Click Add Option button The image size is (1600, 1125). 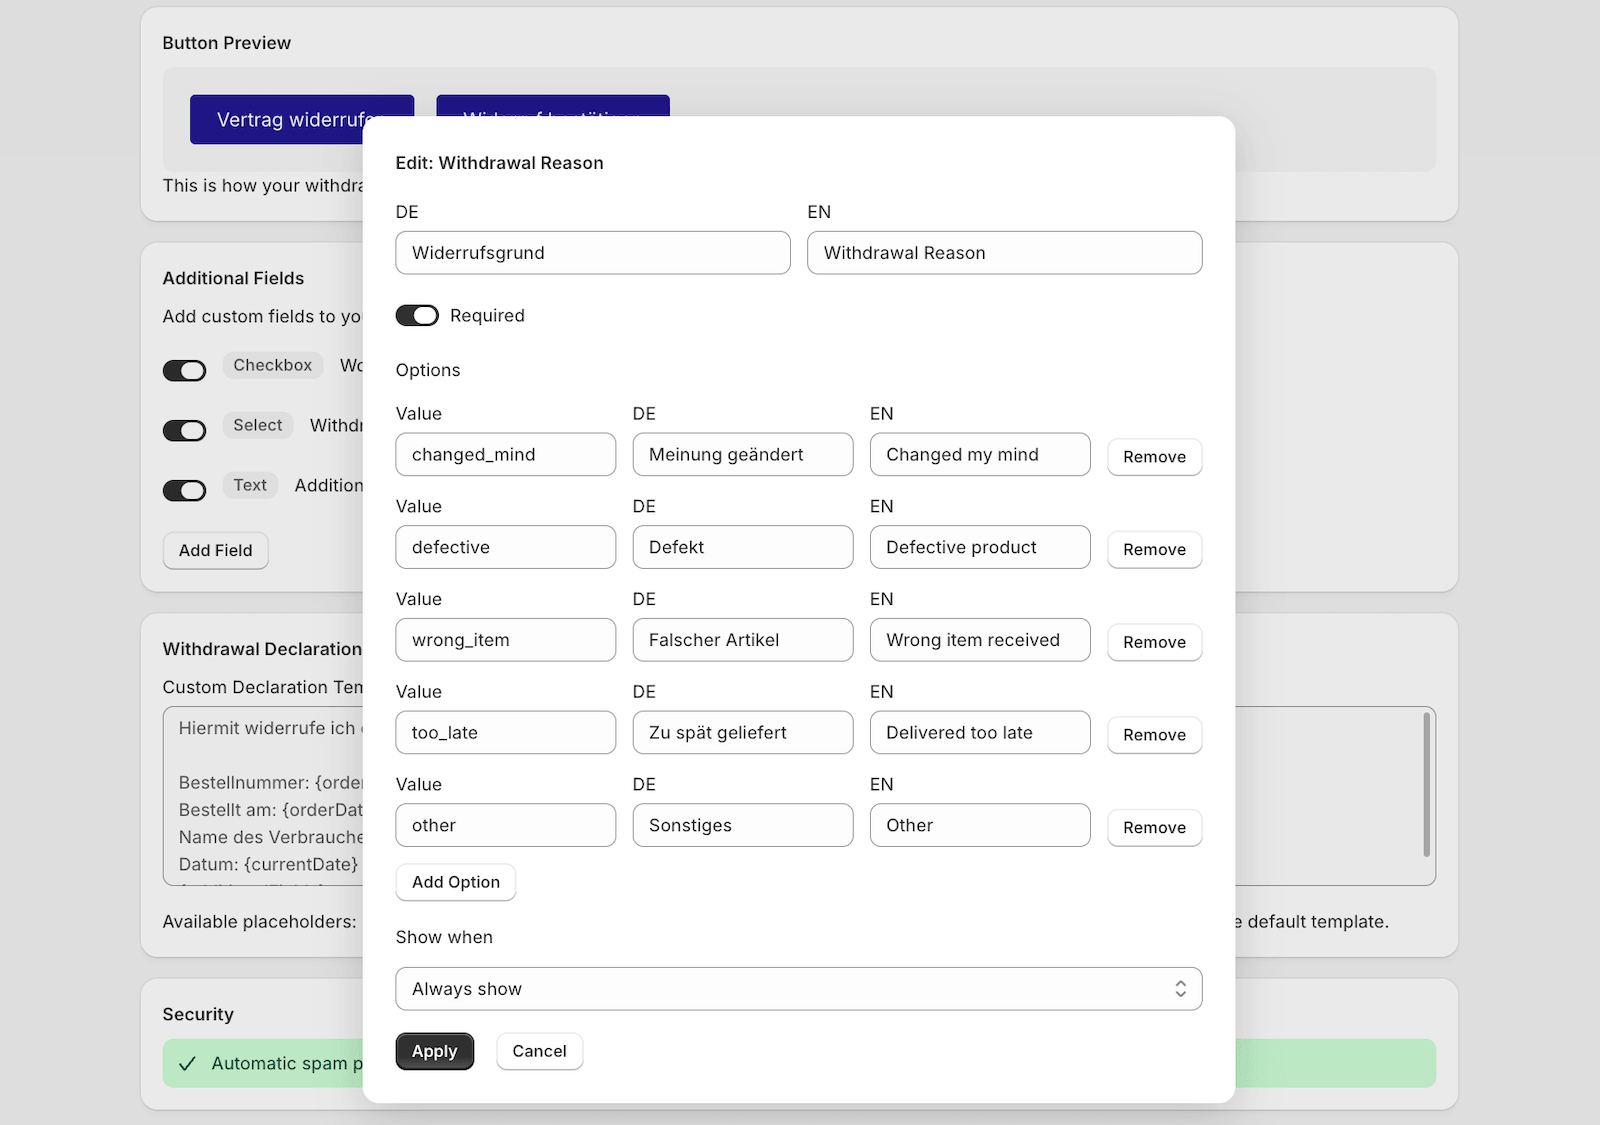click(x=455, y=882)
